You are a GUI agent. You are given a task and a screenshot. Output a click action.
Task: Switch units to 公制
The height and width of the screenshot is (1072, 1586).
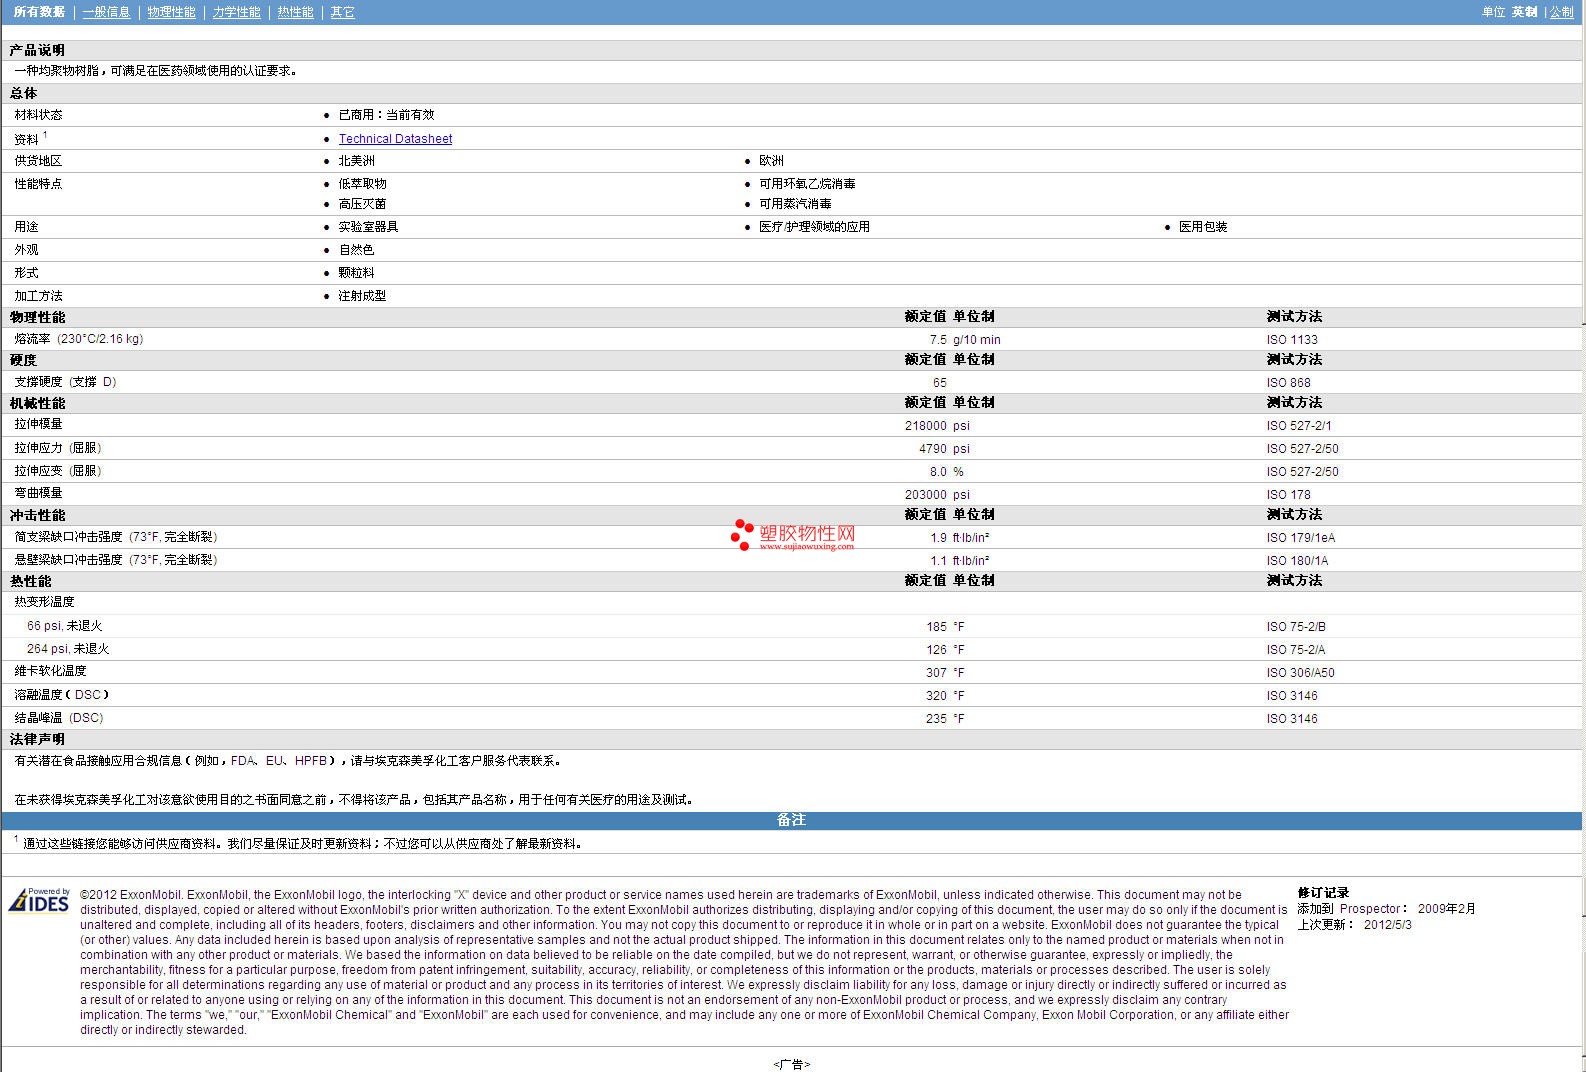(1561, 12)
